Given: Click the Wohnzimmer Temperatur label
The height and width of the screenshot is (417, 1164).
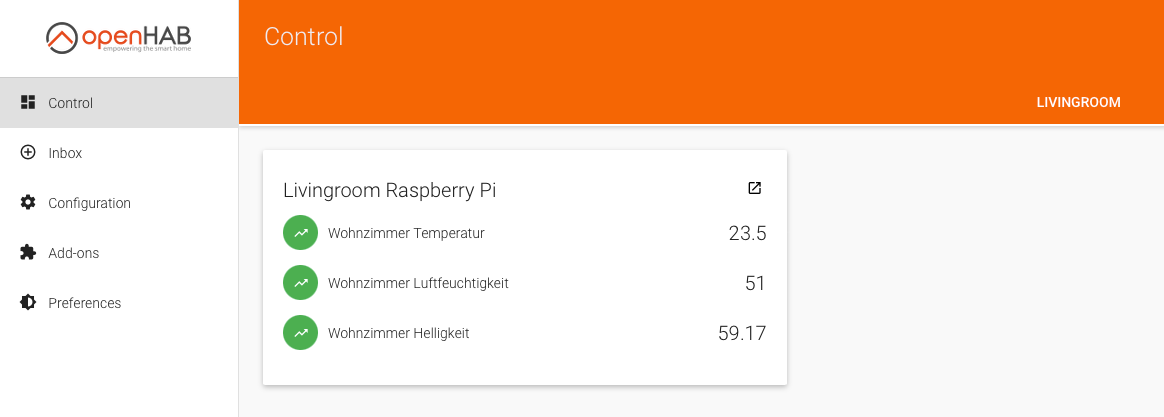Looking at the screenshot, I should (406, 233).
